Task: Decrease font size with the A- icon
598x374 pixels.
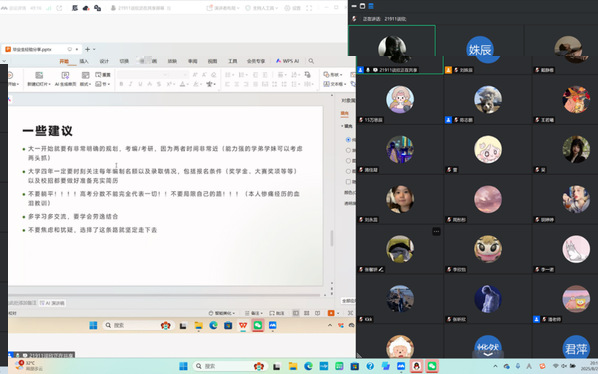Action: (x=204, y=75)
